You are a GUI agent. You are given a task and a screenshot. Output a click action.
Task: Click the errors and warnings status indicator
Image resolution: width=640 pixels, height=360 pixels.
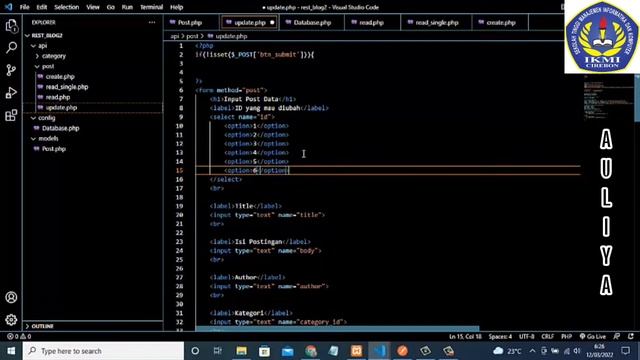(19, 336)
